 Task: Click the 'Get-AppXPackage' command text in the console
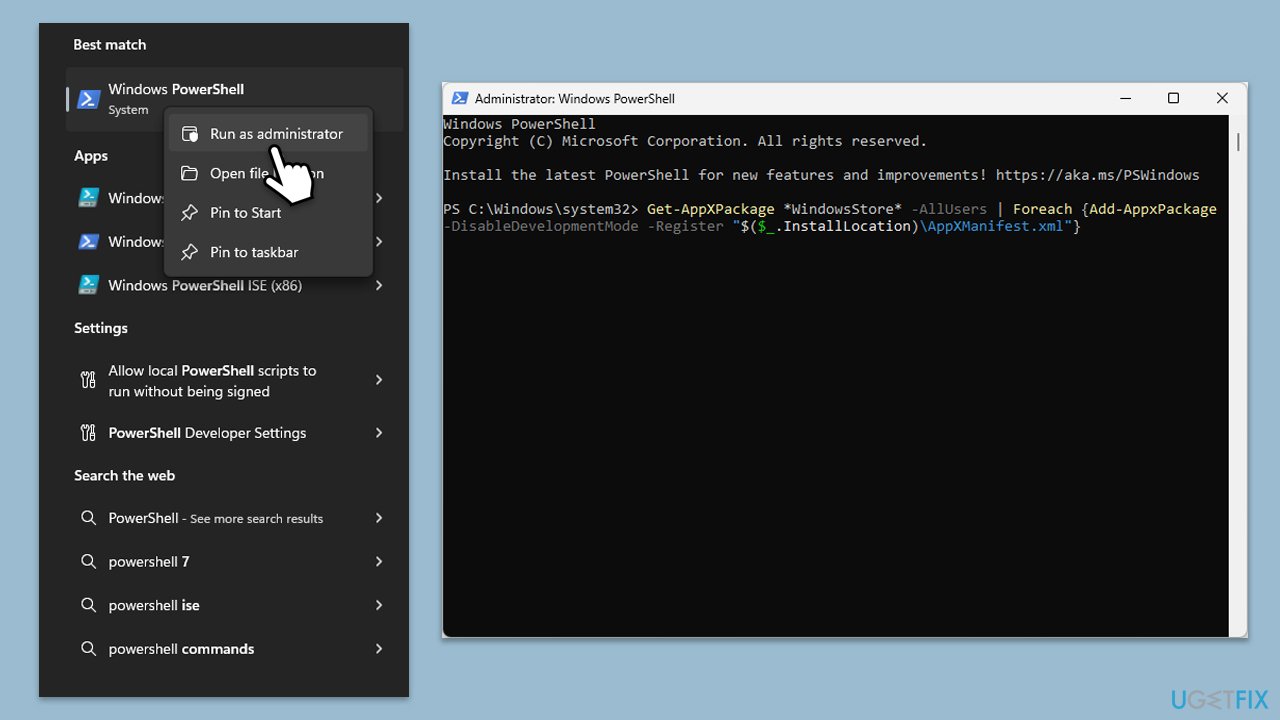point(711,209)
